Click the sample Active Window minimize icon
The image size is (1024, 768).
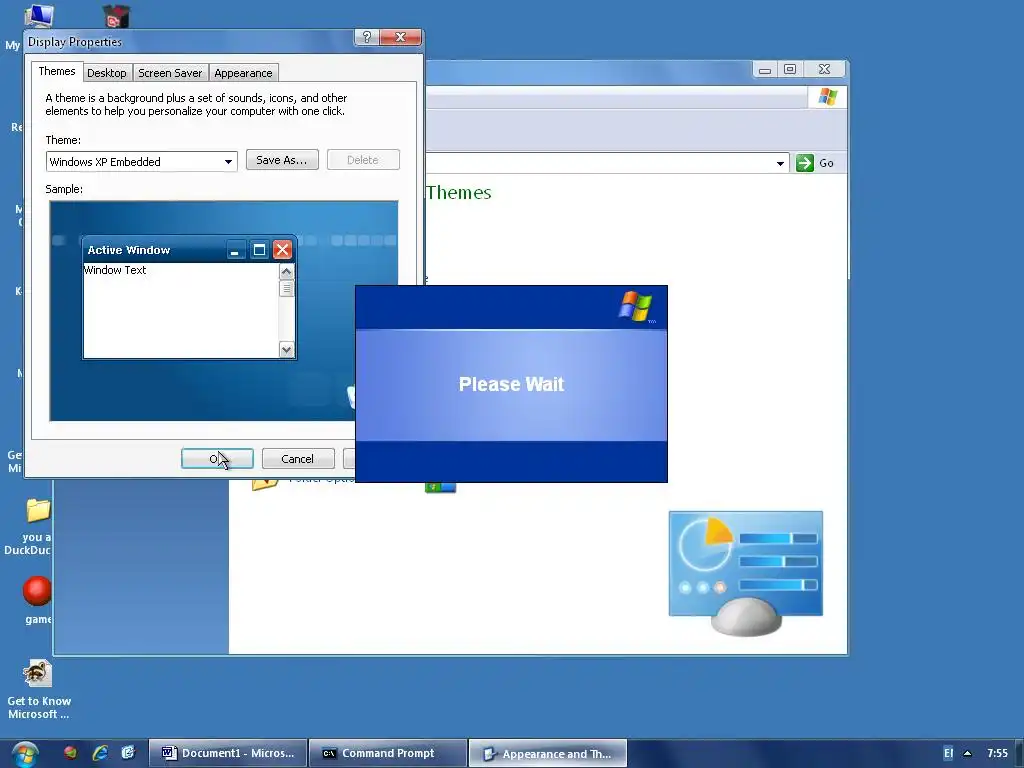235,249
